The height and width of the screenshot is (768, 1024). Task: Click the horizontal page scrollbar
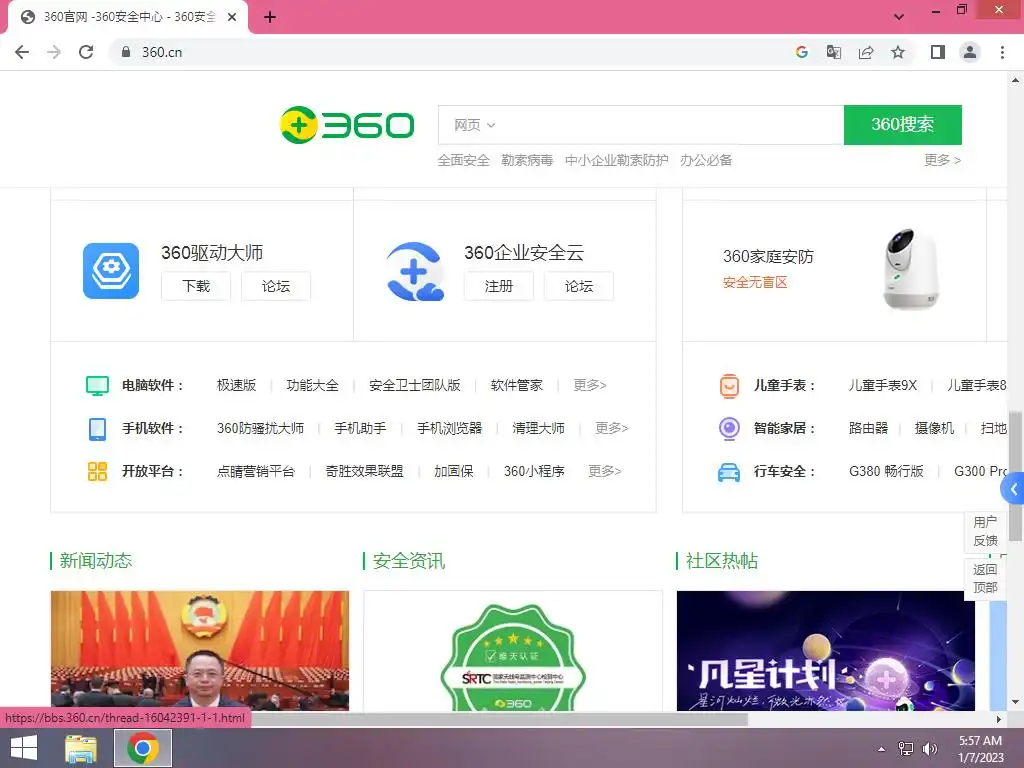point(500,720)
